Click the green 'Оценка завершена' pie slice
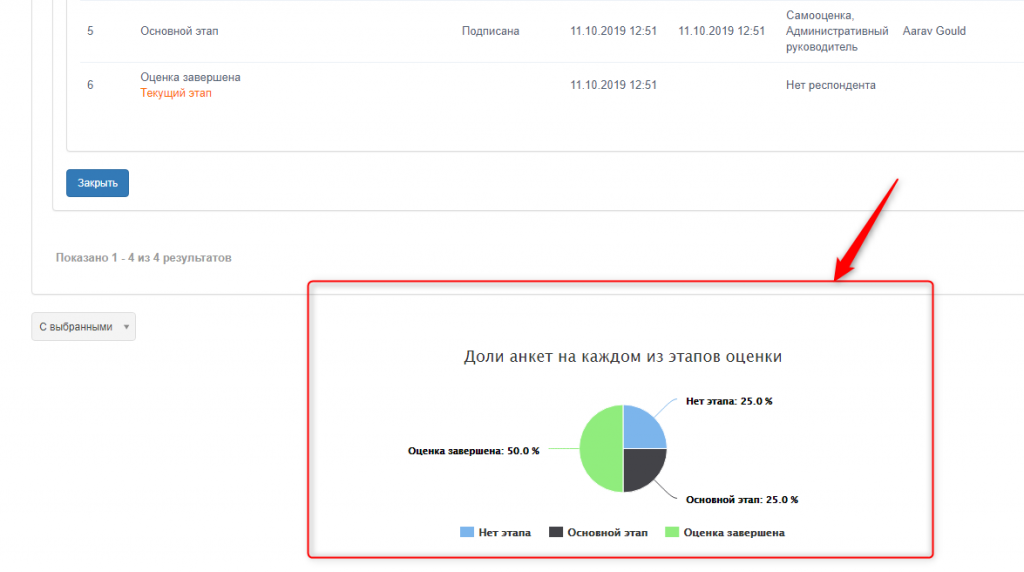Screen dimensions: 1024x572 click(601, 448)
